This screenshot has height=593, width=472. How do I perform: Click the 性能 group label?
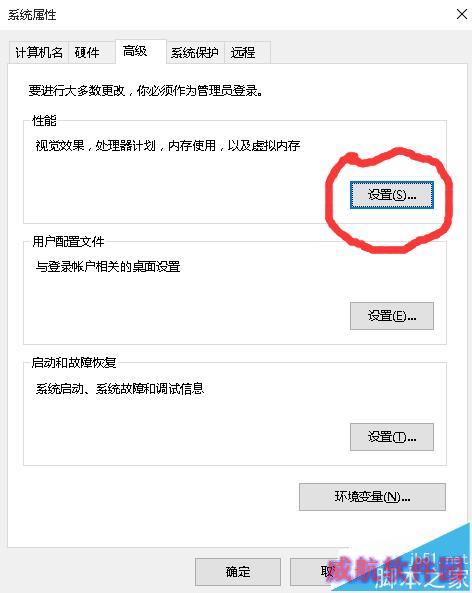coord(44,121)
